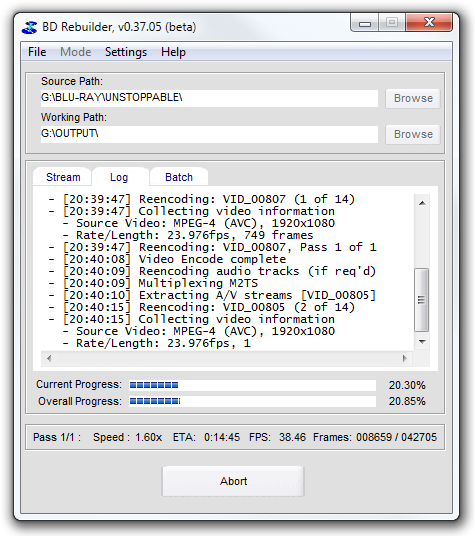This screenshot has height=536, width=475.
Task: Open the Help menu
Action: pyautogui.click(x=173, y=52)
